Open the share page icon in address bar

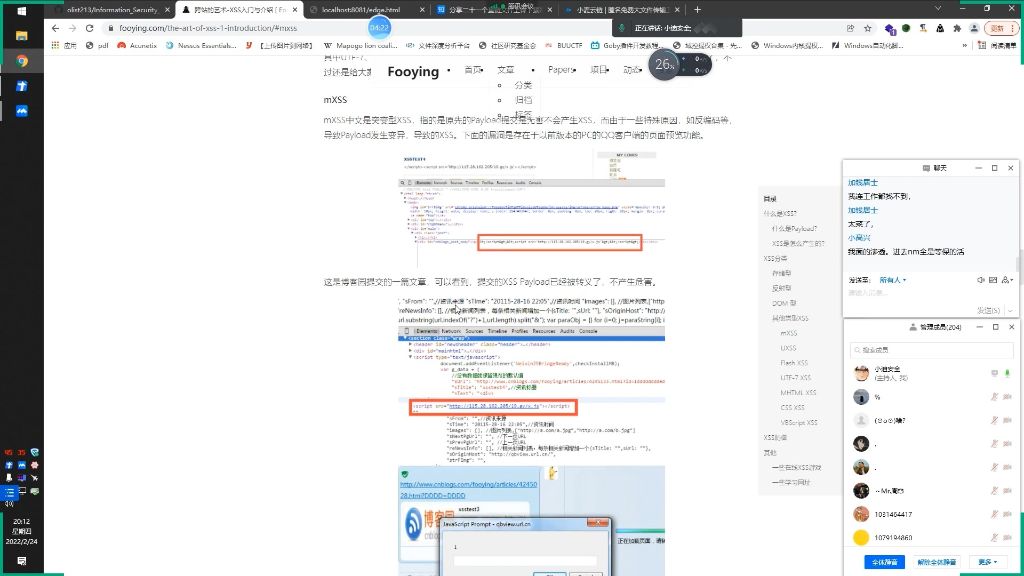coord(850,28)
